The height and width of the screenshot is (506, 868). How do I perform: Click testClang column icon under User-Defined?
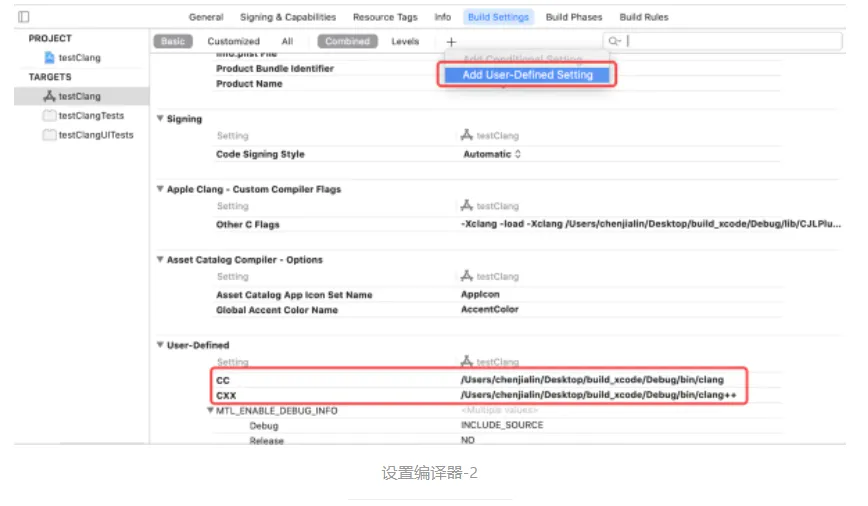[x=467, y=362]
